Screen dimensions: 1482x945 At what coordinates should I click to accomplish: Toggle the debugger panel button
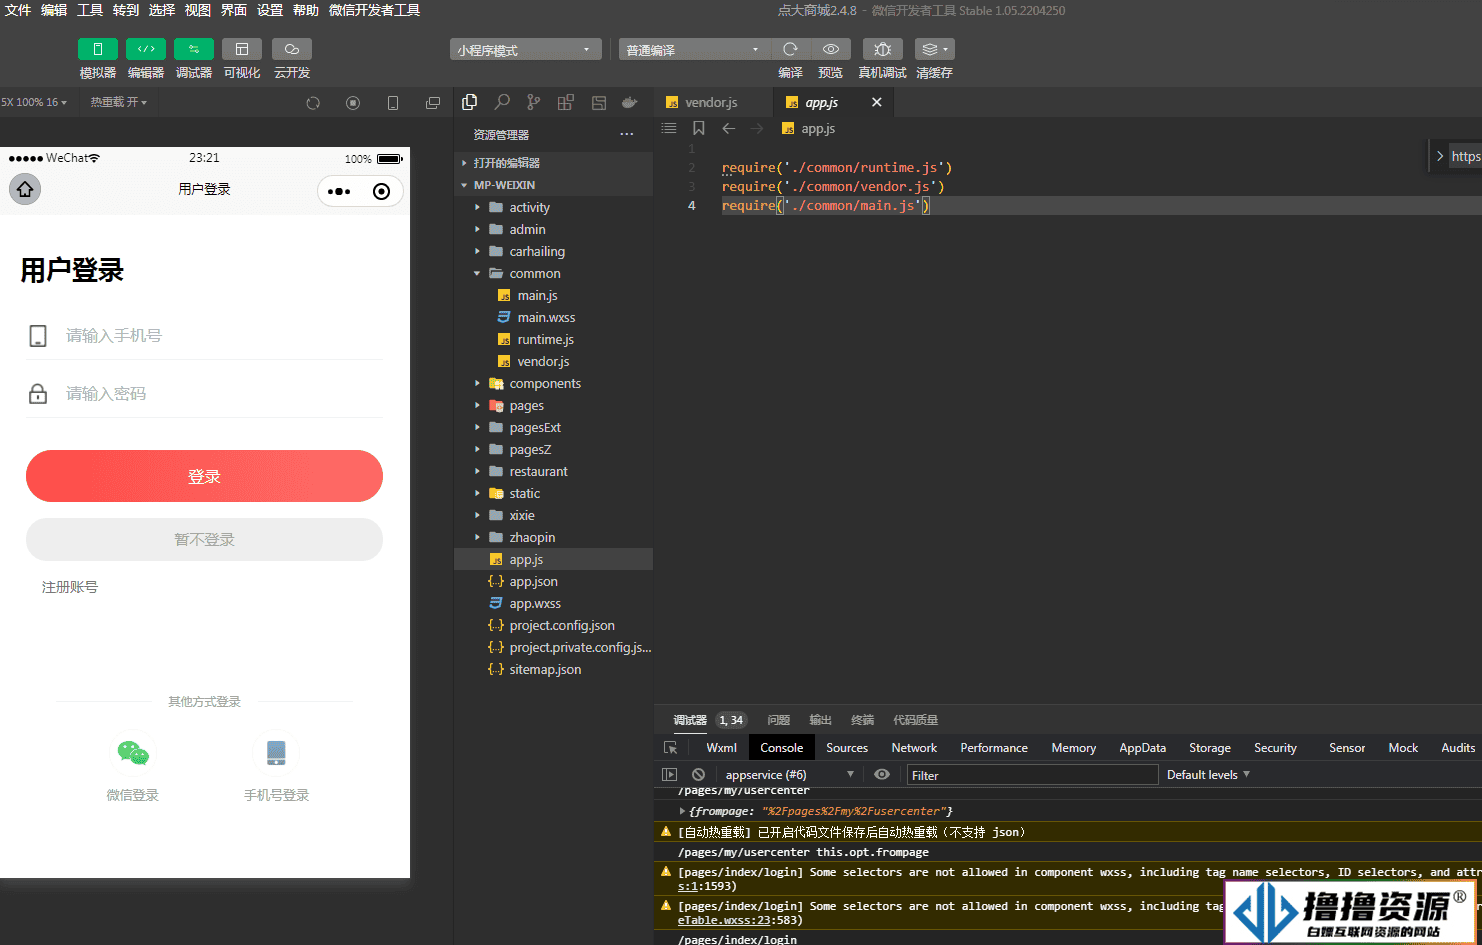click(x=194, y=49)
